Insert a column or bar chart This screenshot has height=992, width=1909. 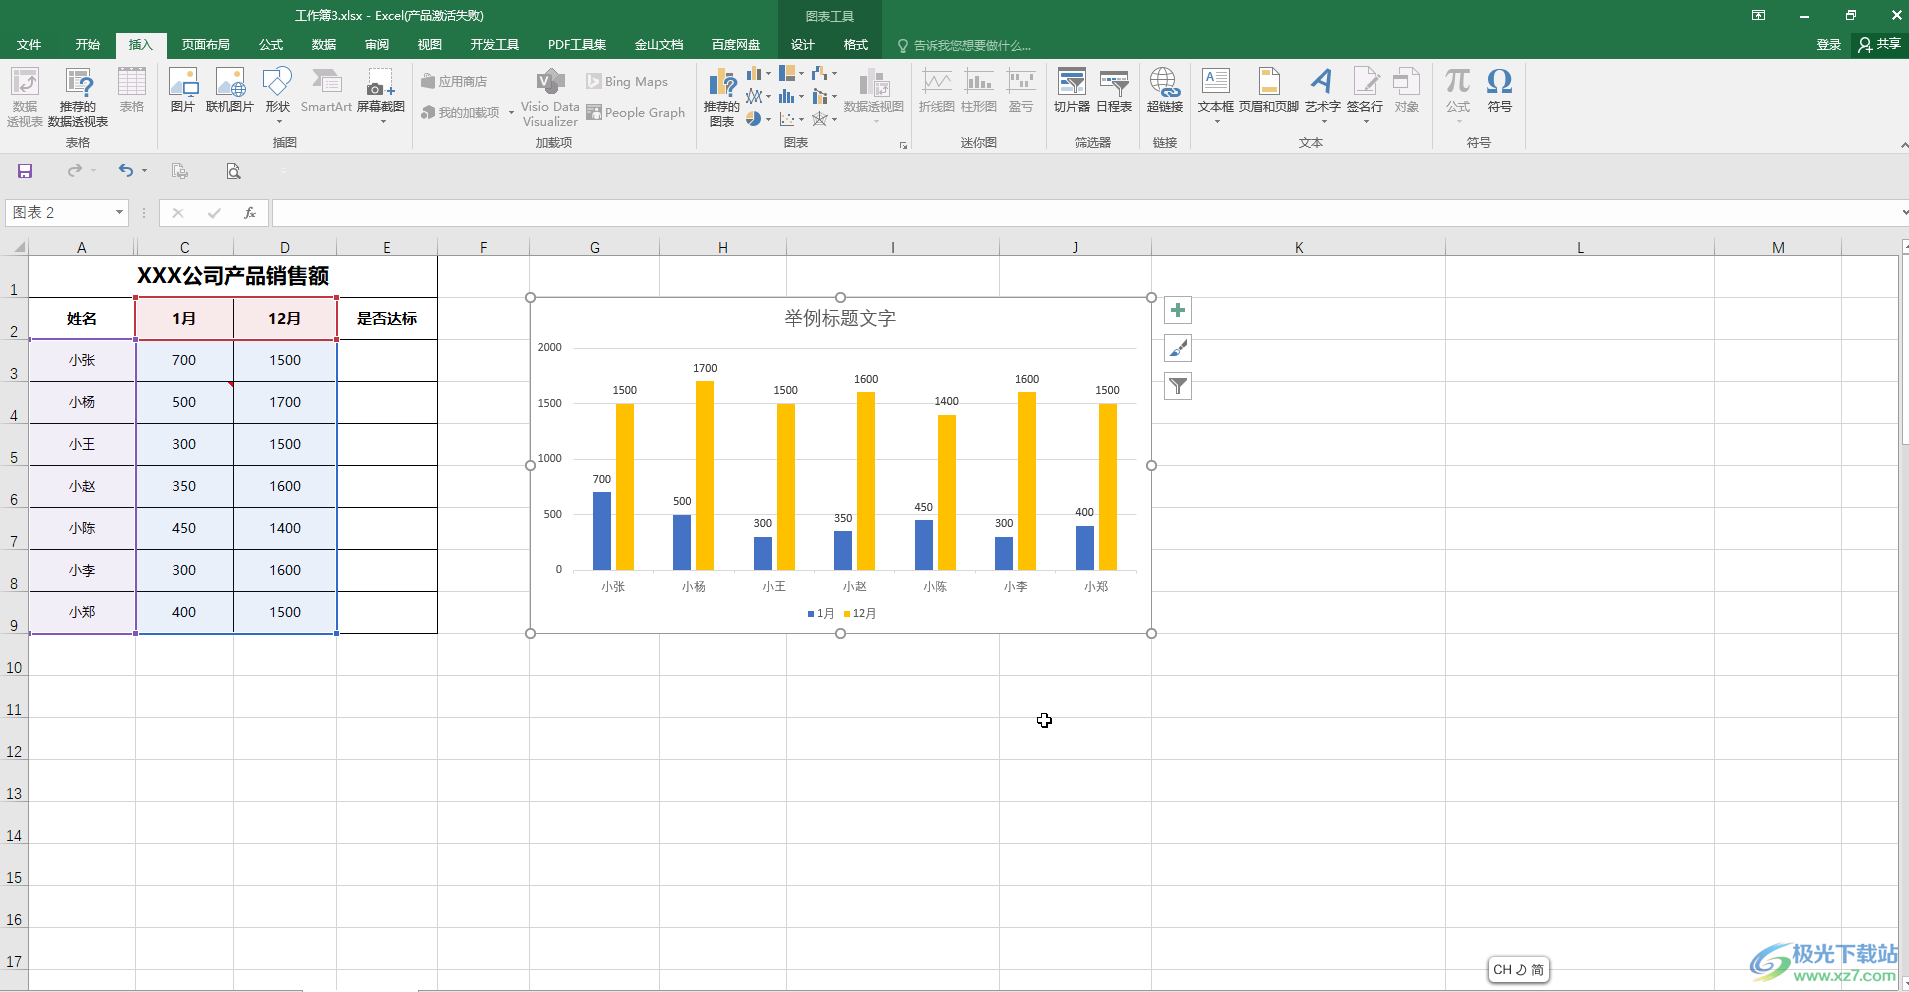[x=759, y=73]
